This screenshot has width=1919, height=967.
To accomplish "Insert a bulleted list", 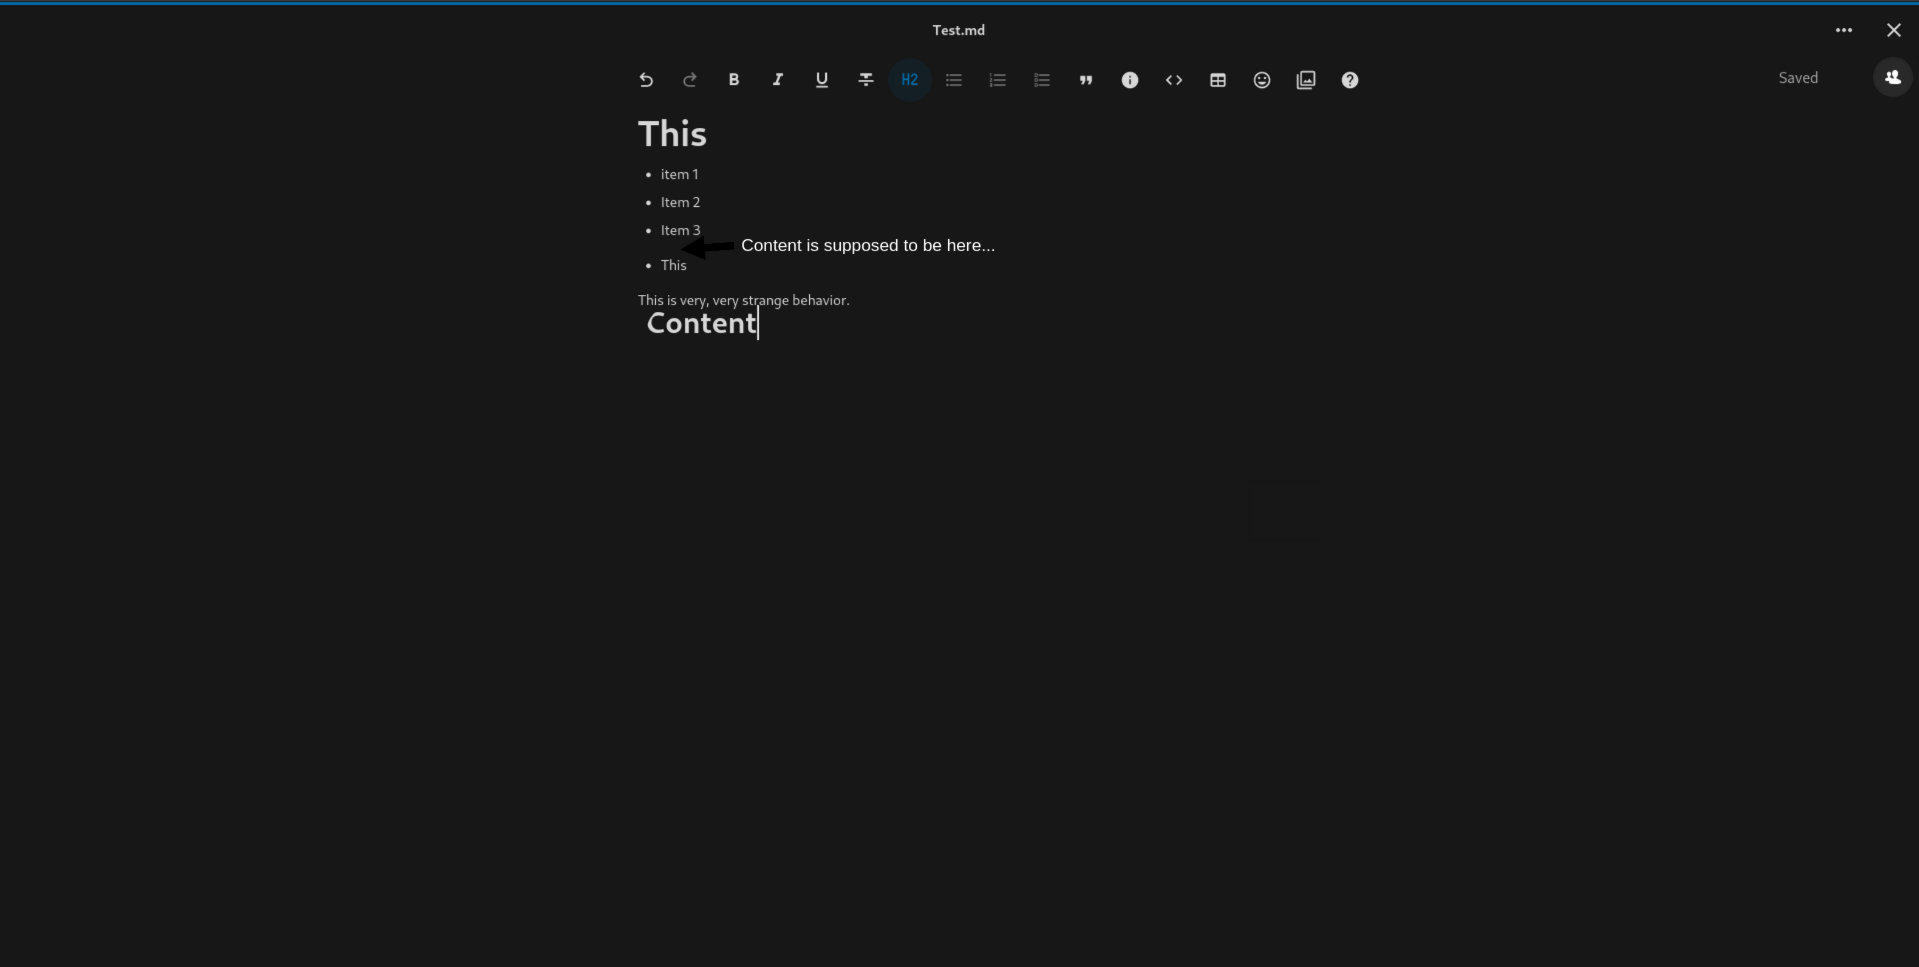I will (954, 80).
